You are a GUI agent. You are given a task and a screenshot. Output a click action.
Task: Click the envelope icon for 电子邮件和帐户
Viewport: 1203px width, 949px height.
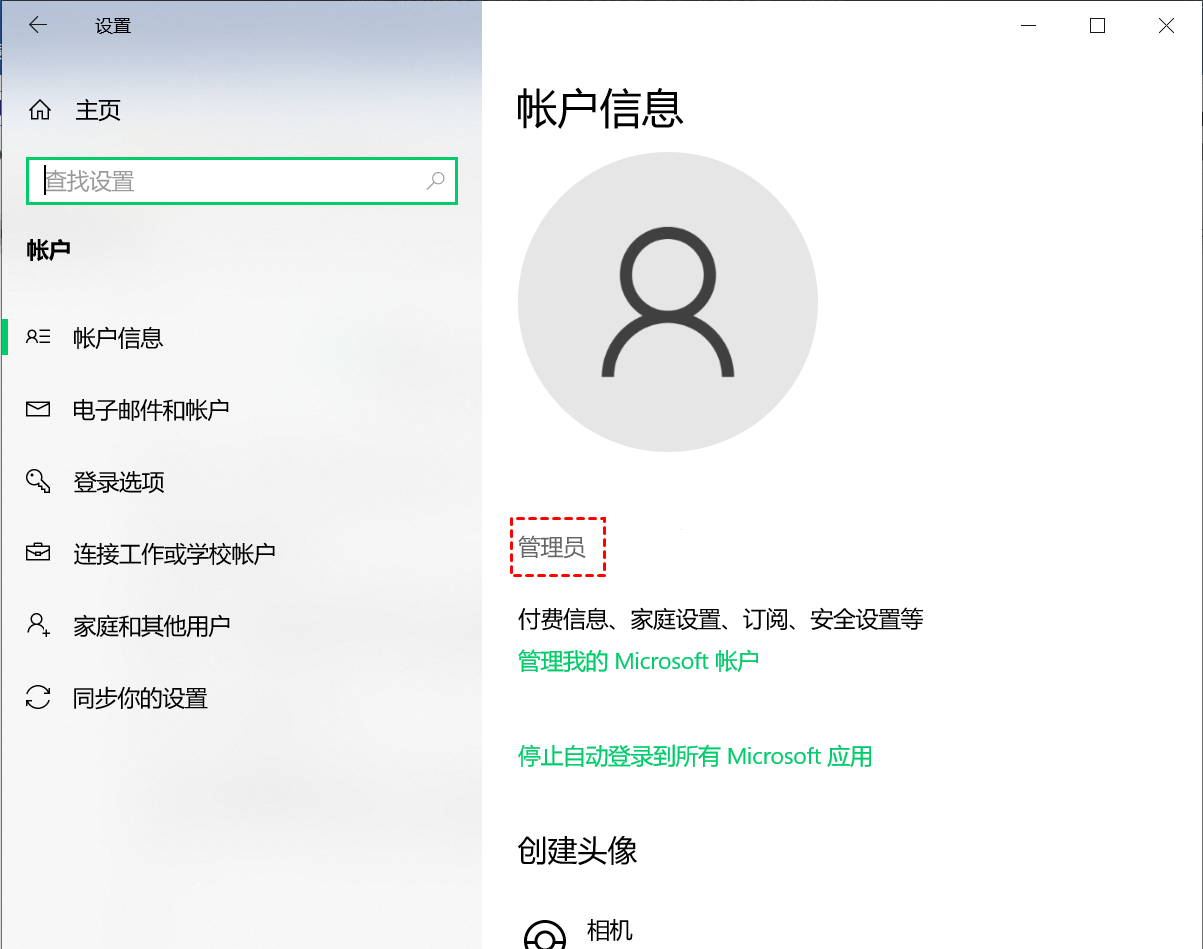coord(38,409)
